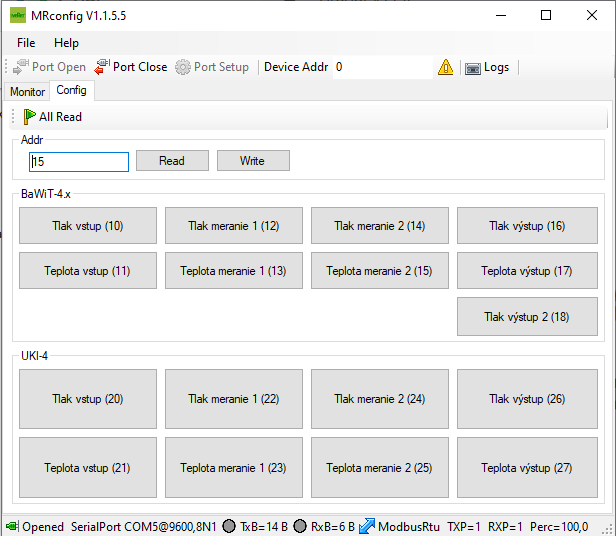
Task: Open the Help menu
Action: [x=66, y=43]
